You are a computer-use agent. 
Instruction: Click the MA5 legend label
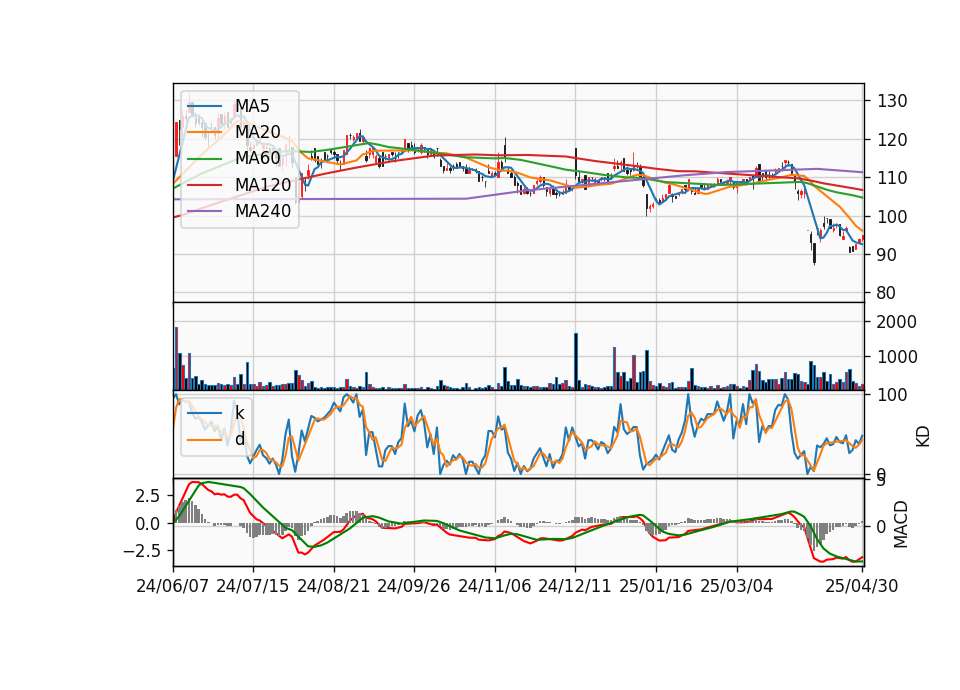point(252,106)
